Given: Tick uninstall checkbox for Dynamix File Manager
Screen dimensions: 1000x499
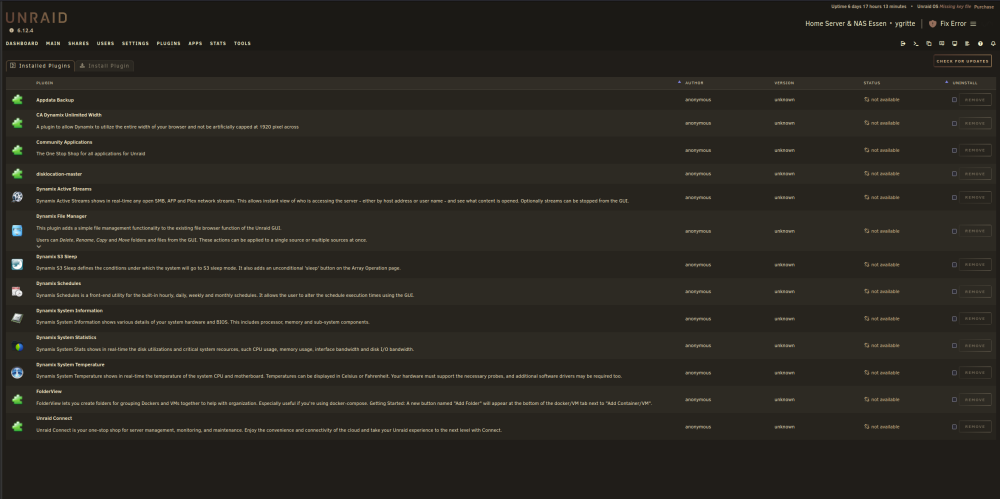Looking at the screenshot, I should (954, 231).
